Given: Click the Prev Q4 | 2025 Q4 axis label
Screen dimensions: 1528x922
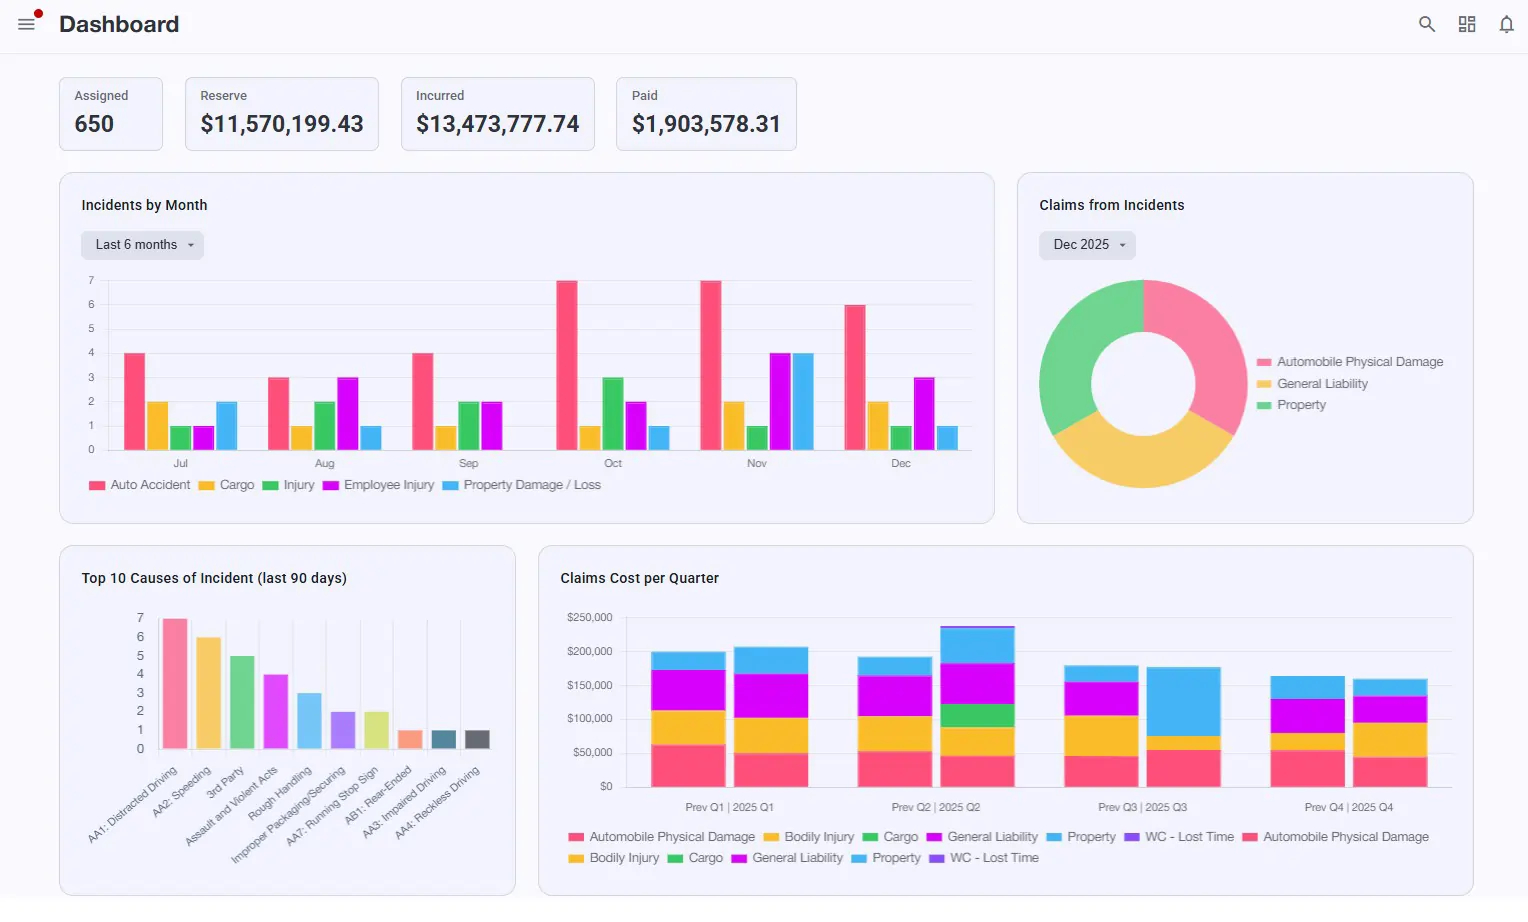Looking at the screenshot, I should pyautogui.click(x=1348, y=807).
